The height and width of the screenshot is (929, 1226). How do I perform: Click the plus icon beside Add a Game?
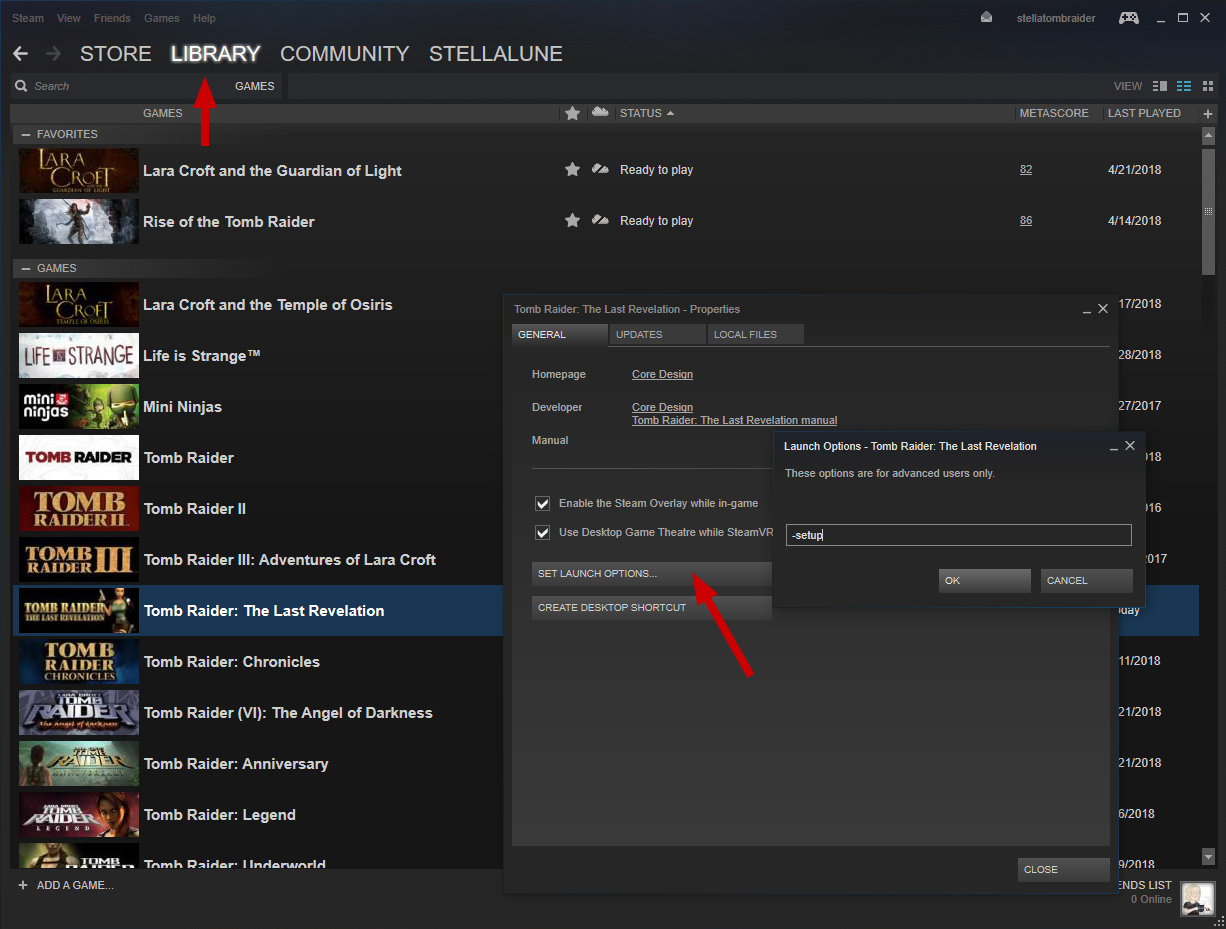pos(22,885)
